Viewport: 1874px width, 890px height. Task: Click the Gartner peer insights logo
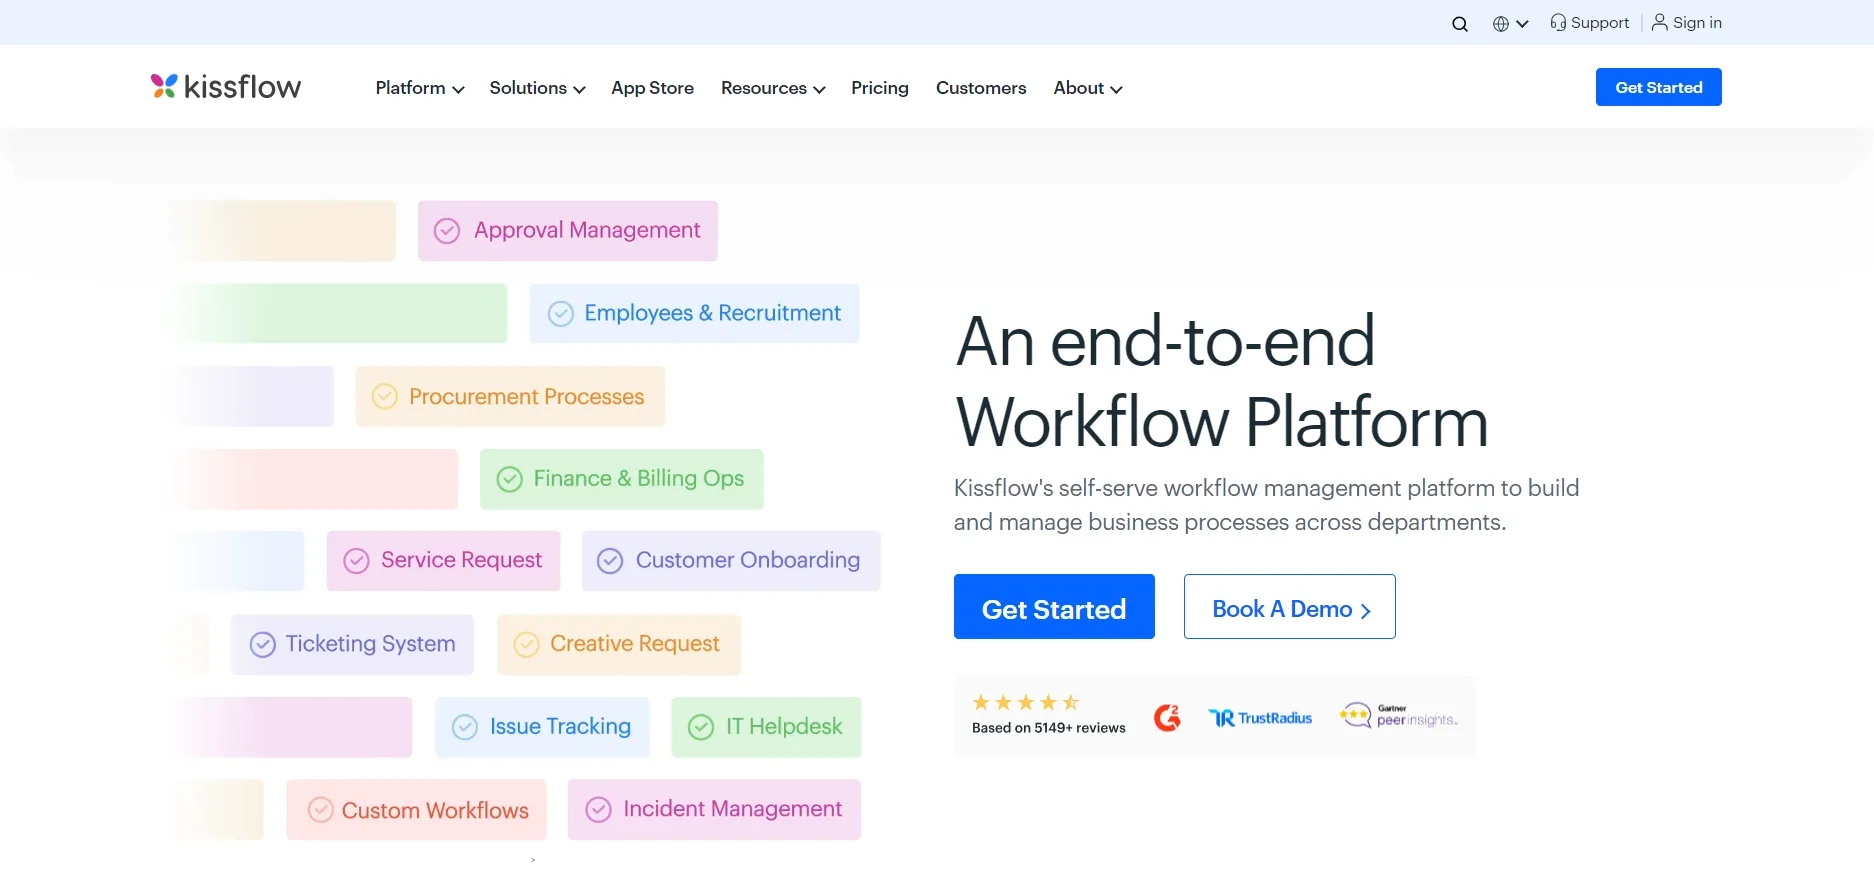(x=1398, y=716)
